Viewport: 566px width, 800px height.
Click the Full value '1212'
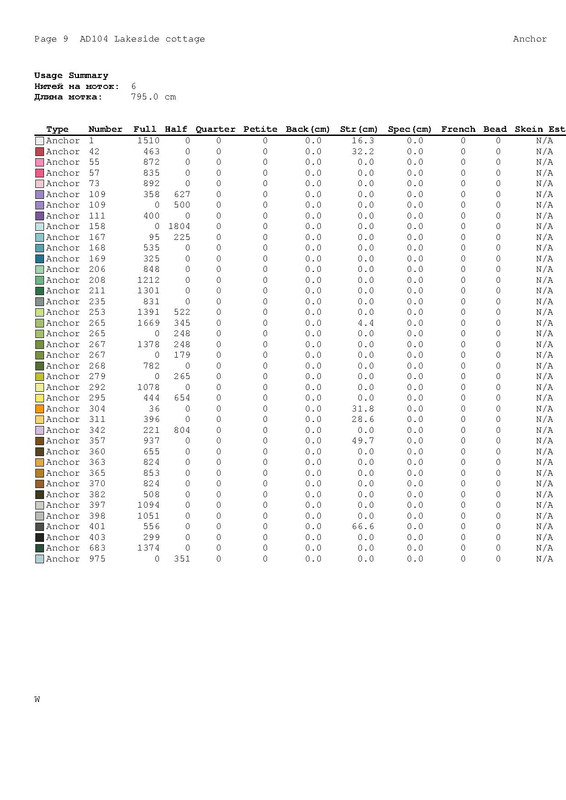pos(149,280)
